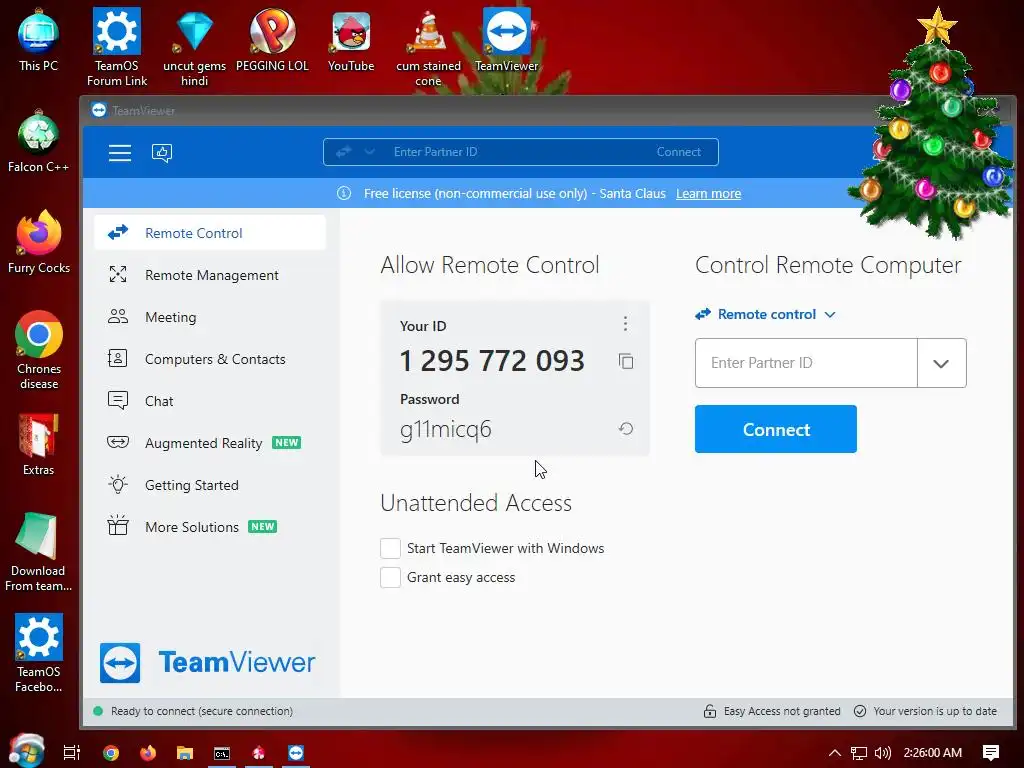
Task: Click the version up-to-date check icon
Action: click(x=860, y=711)
